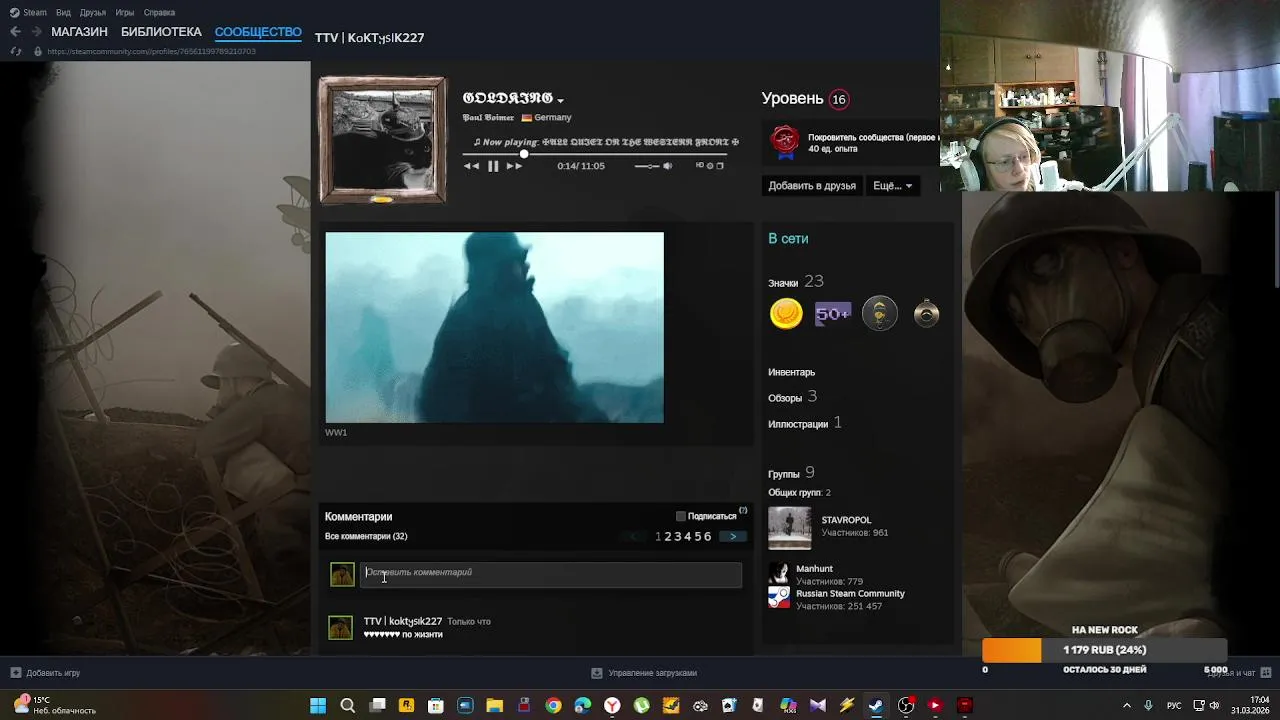Go to comments page 3

(677, 537)
